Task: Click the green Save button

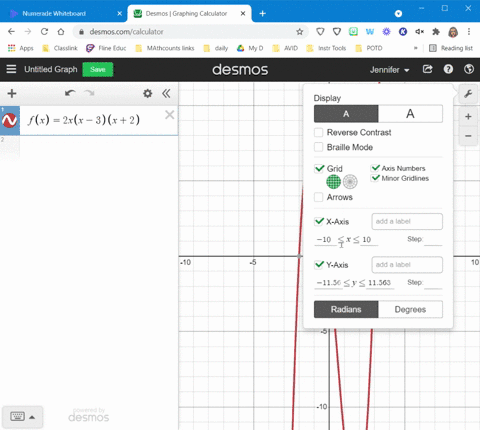Action: coord(98,69)
